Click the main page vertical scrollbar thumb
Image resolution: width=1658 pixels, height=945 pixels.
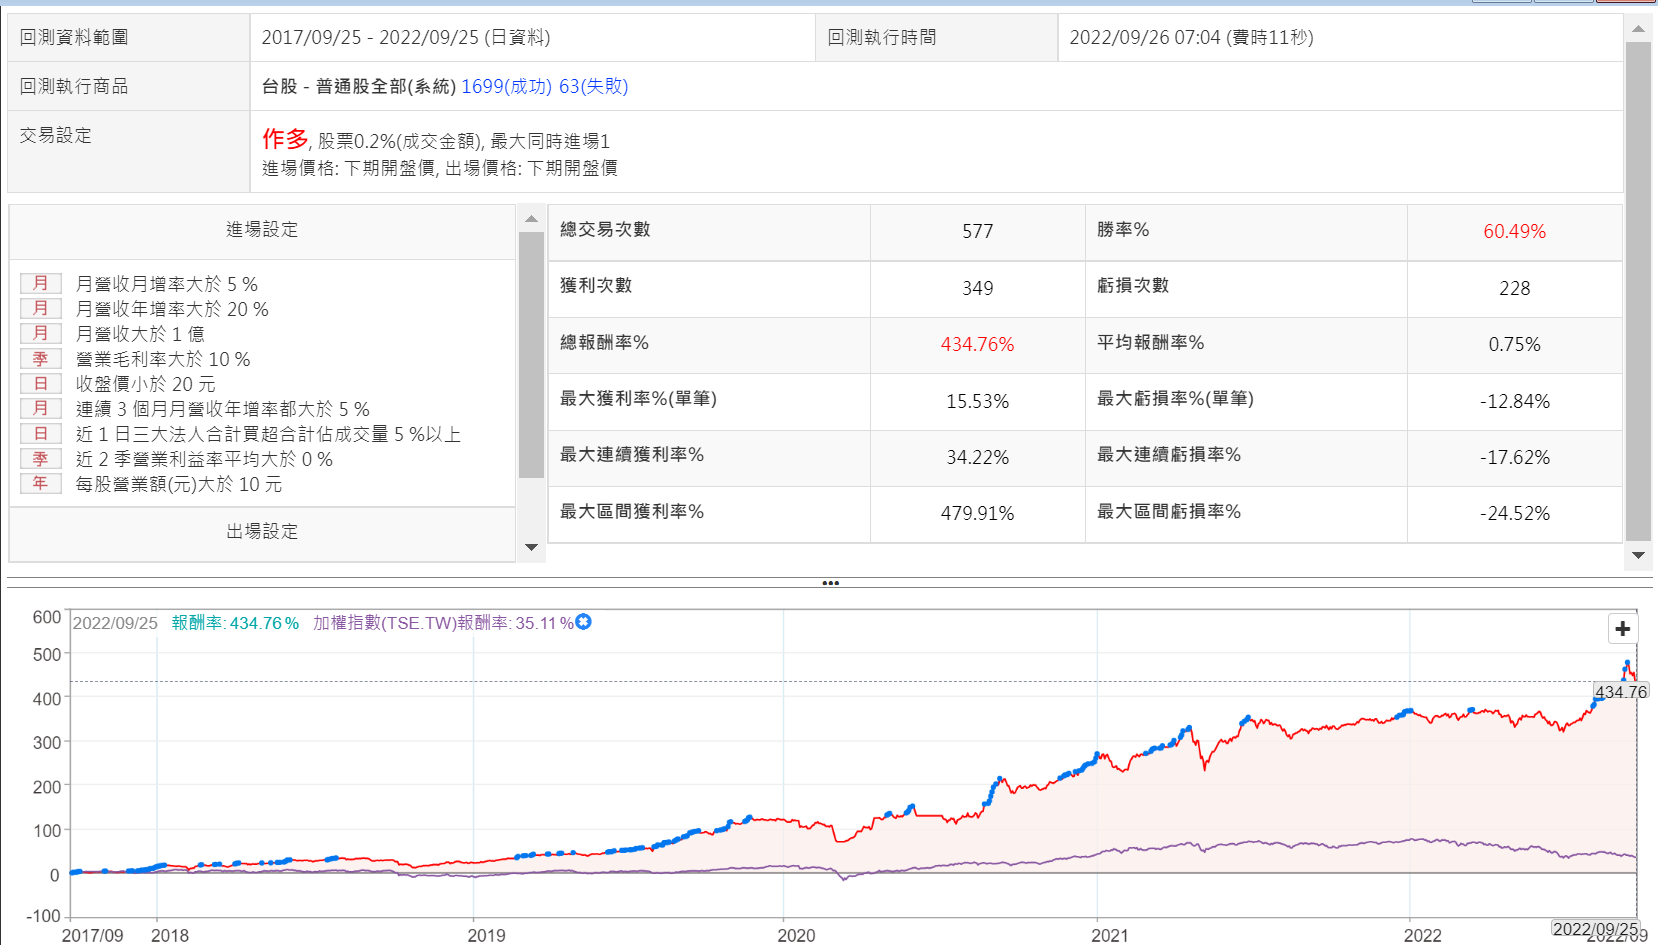pos(1638,290)
